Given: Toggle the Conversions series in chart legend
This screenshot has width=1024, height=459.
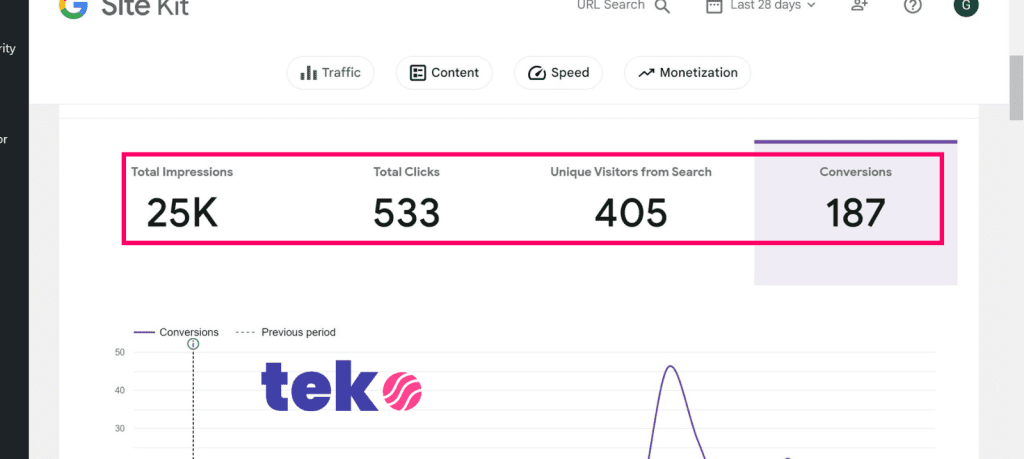Looking at the screenshot, I should (x=177, y=332).
